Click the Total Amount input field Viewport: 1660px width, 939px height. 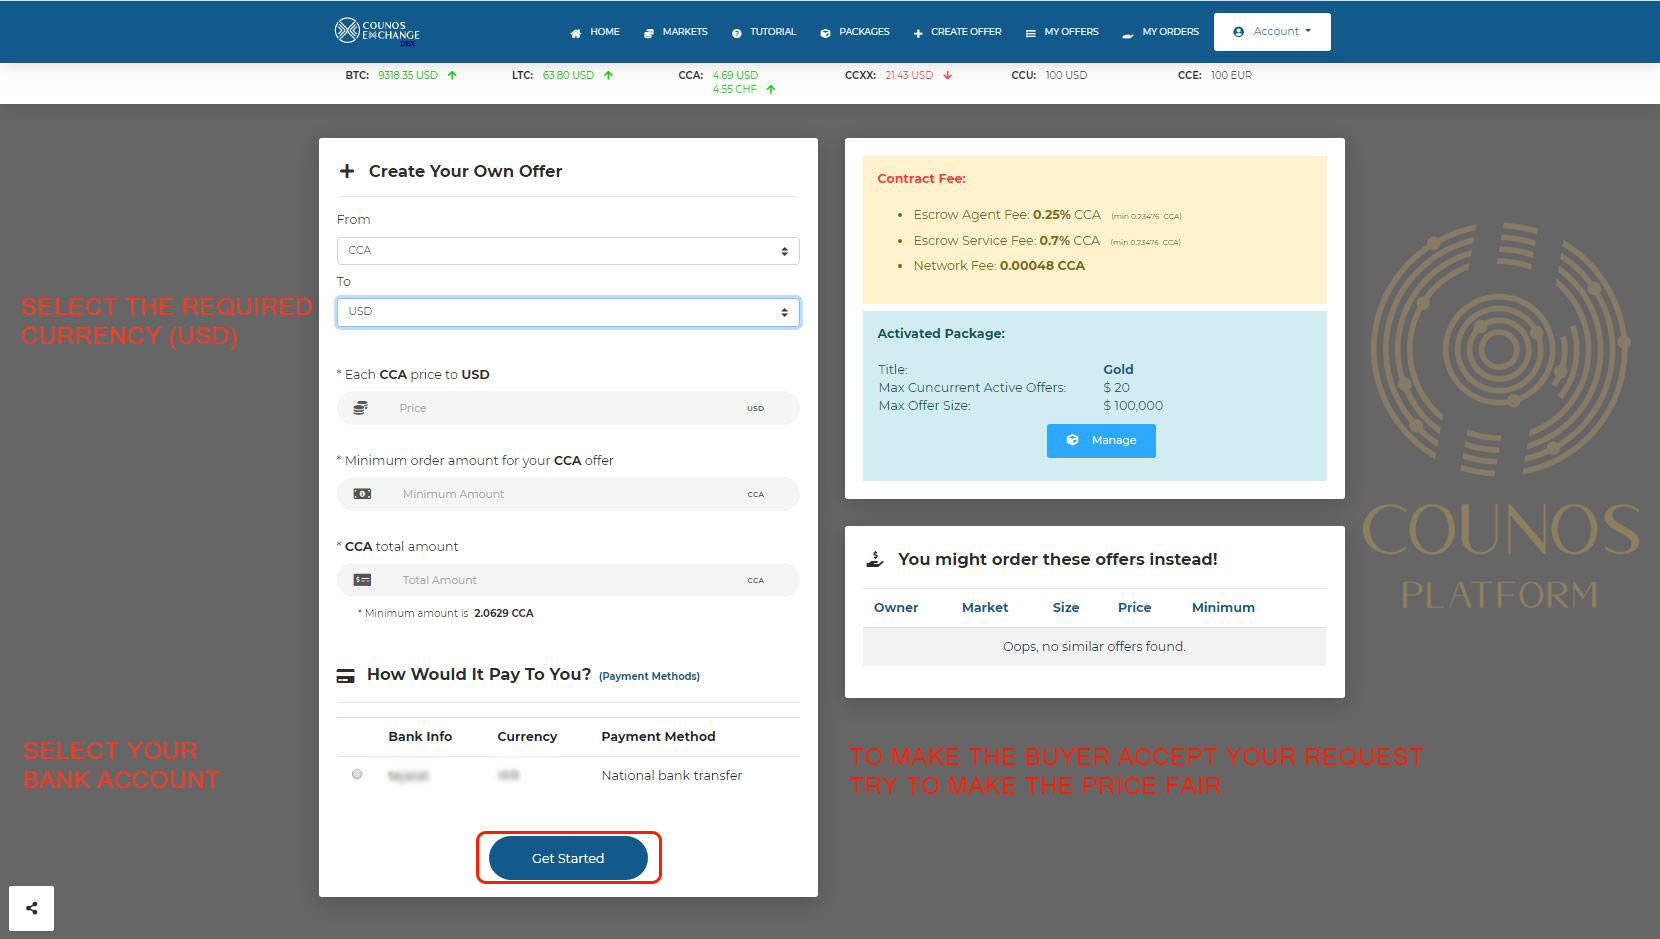[568, 580]
